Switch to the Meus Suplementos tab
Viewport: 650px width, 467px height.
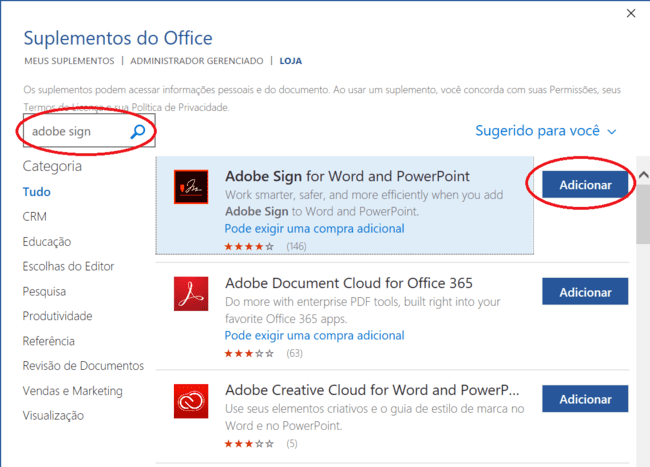69,61
